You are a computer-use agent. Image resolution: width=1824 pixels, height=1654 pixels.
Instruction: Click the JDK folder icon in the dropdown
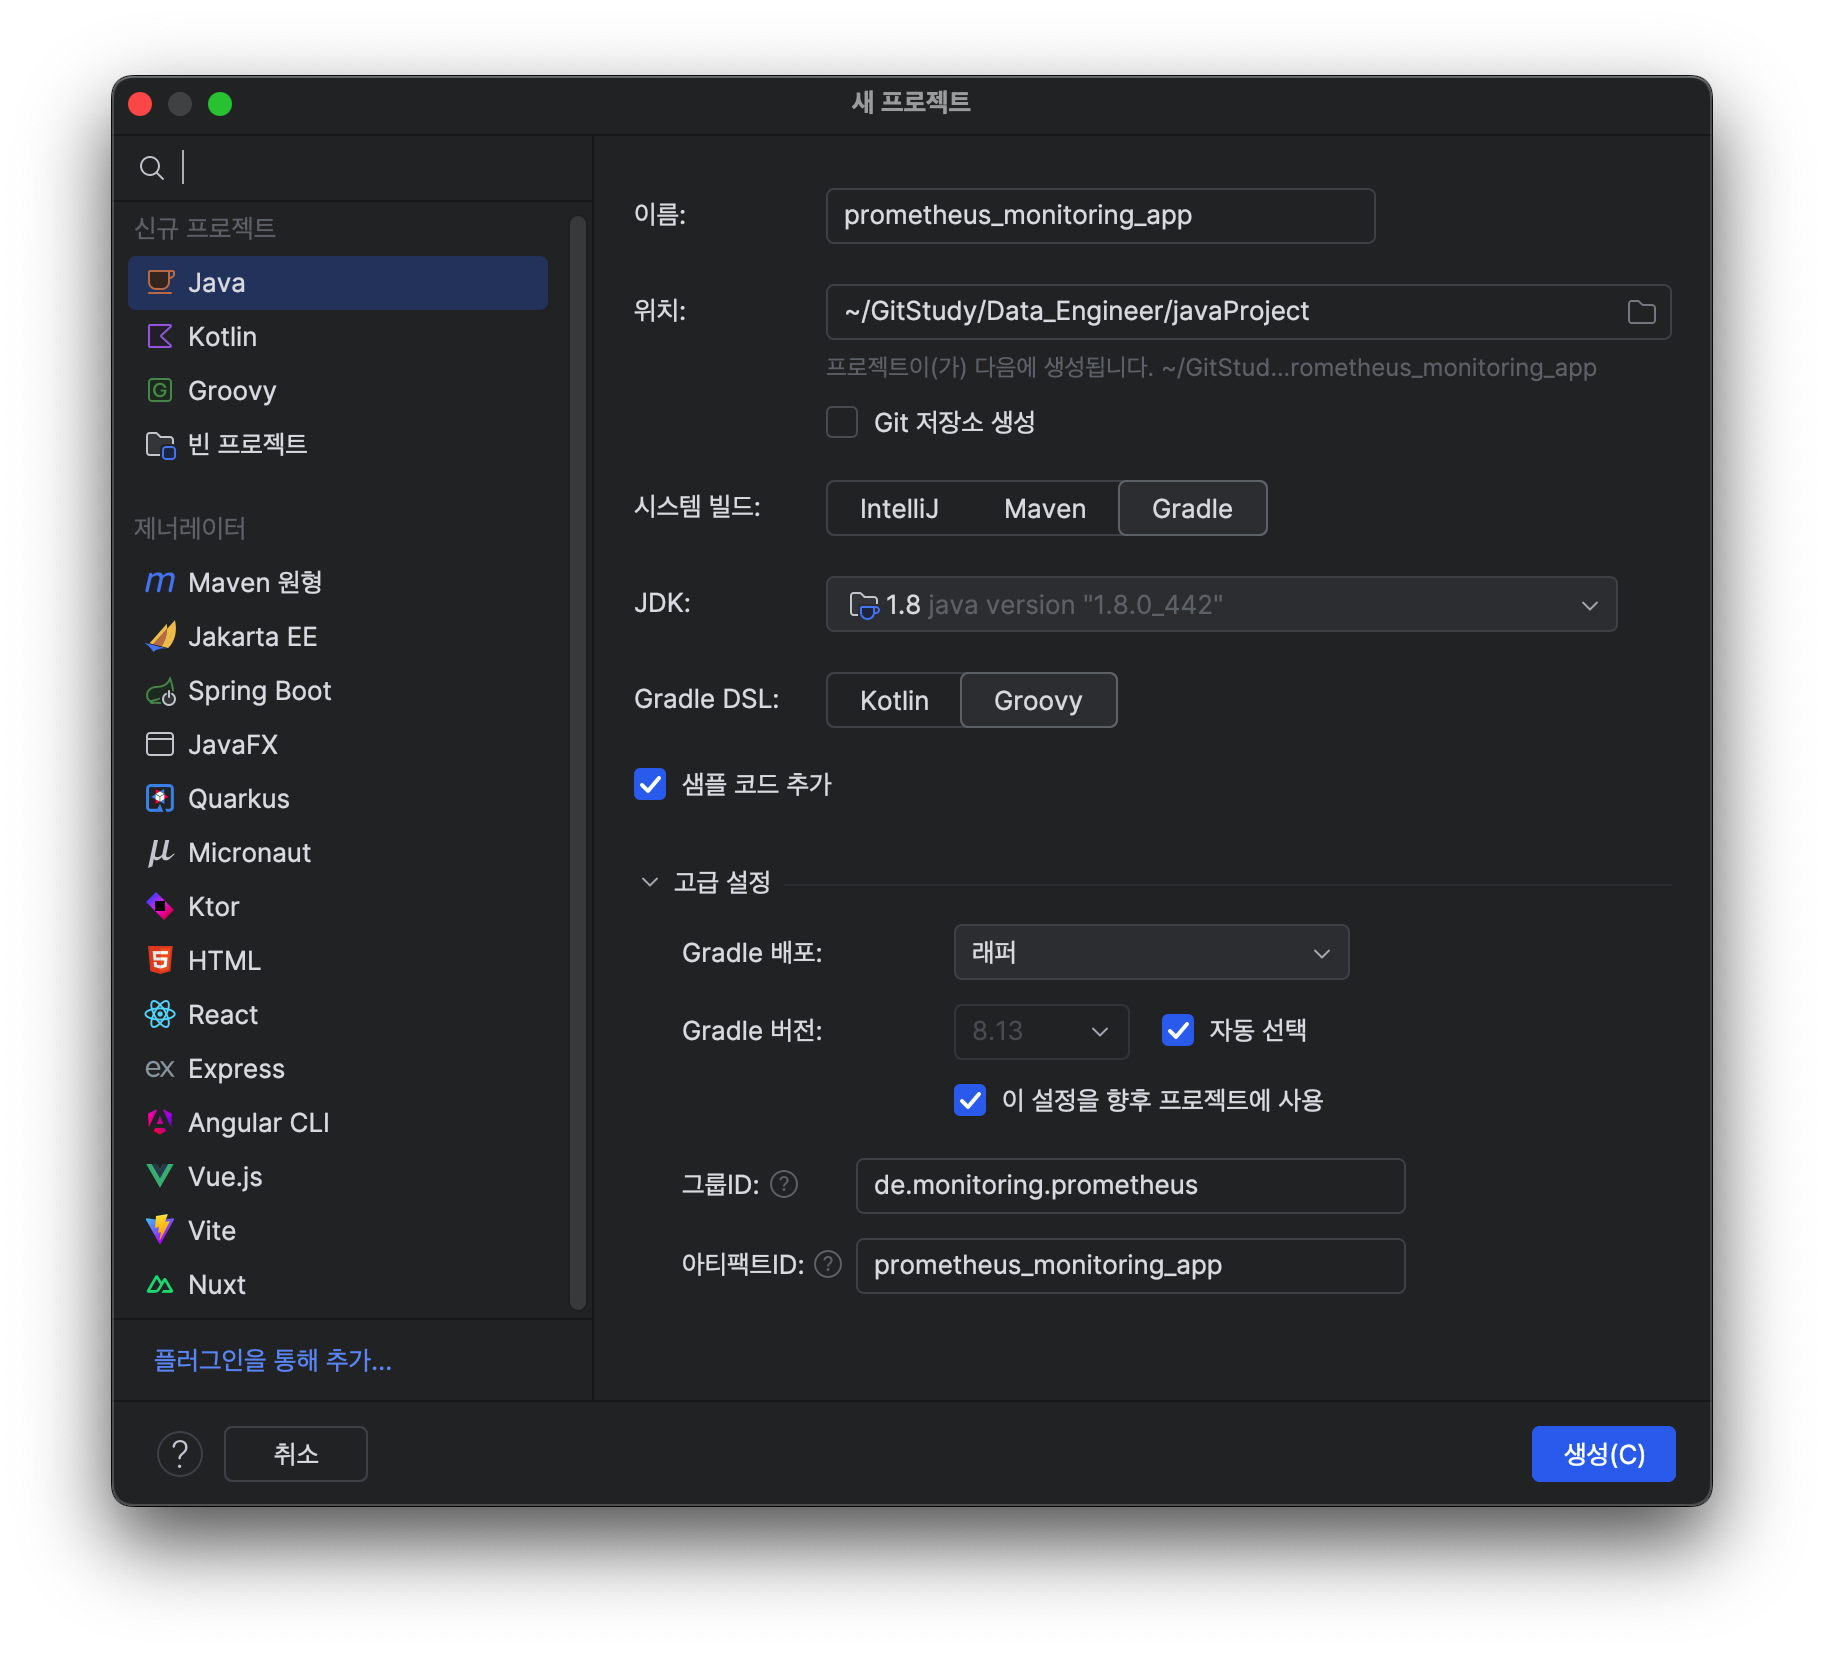[864, 605]
